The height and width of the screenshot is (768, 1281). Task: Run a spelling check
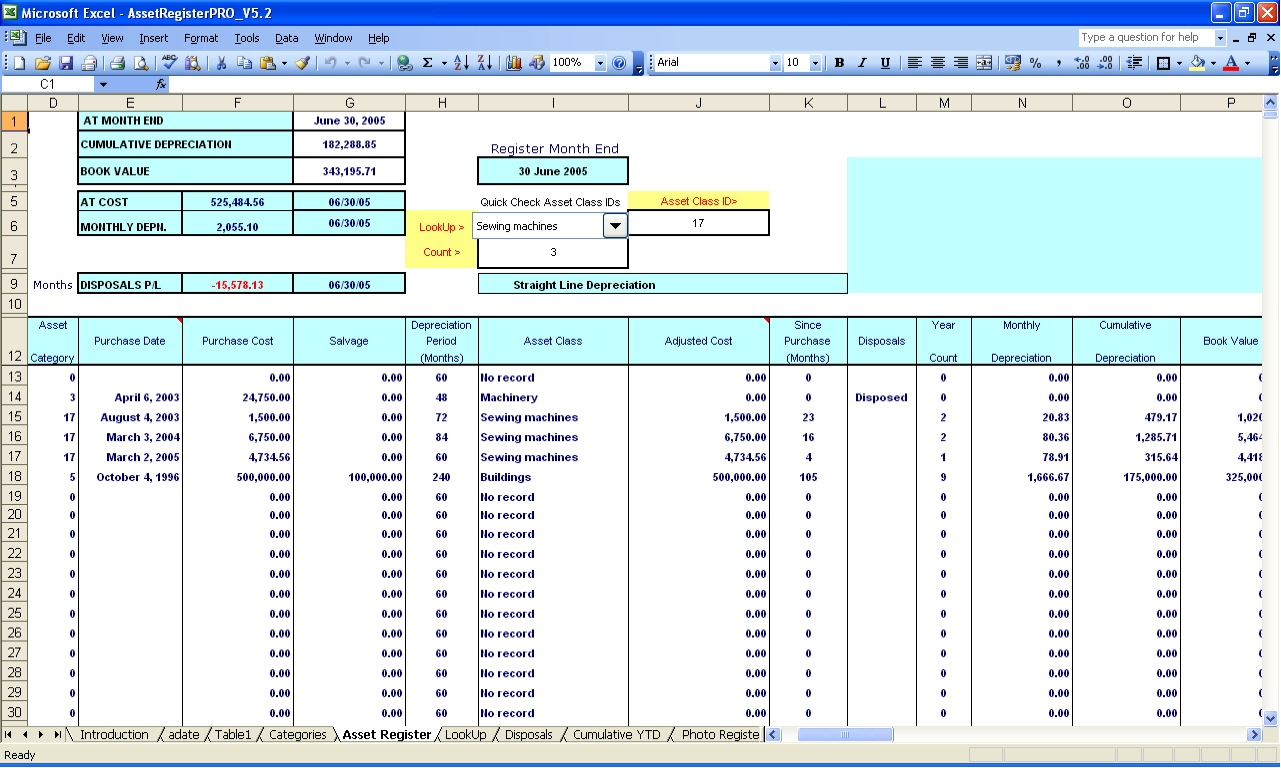click(169, 63)
